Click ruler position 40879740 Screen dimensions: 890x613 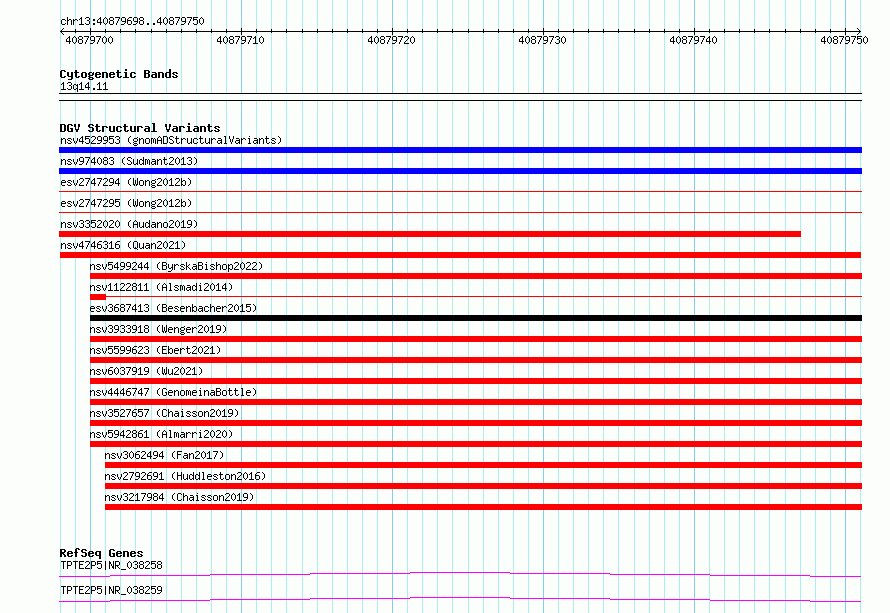tap(693, 40)
